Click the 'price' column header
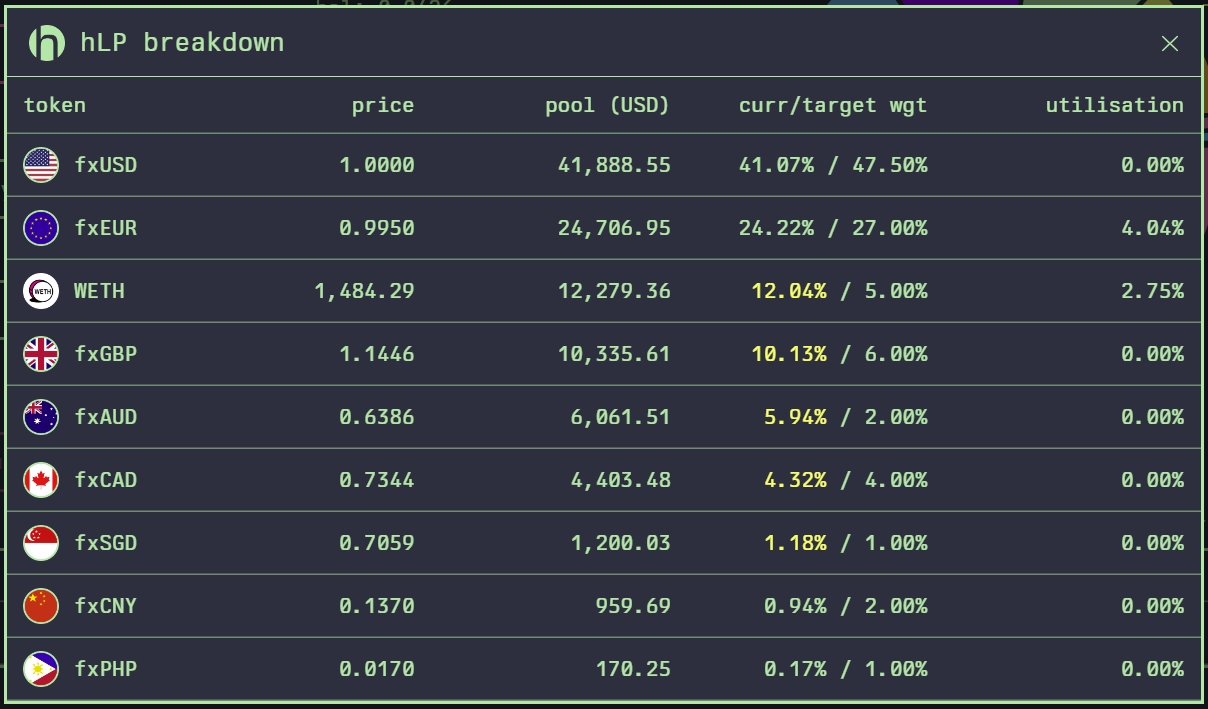The width and height of the screenshot is (1208, 709). 382,105
